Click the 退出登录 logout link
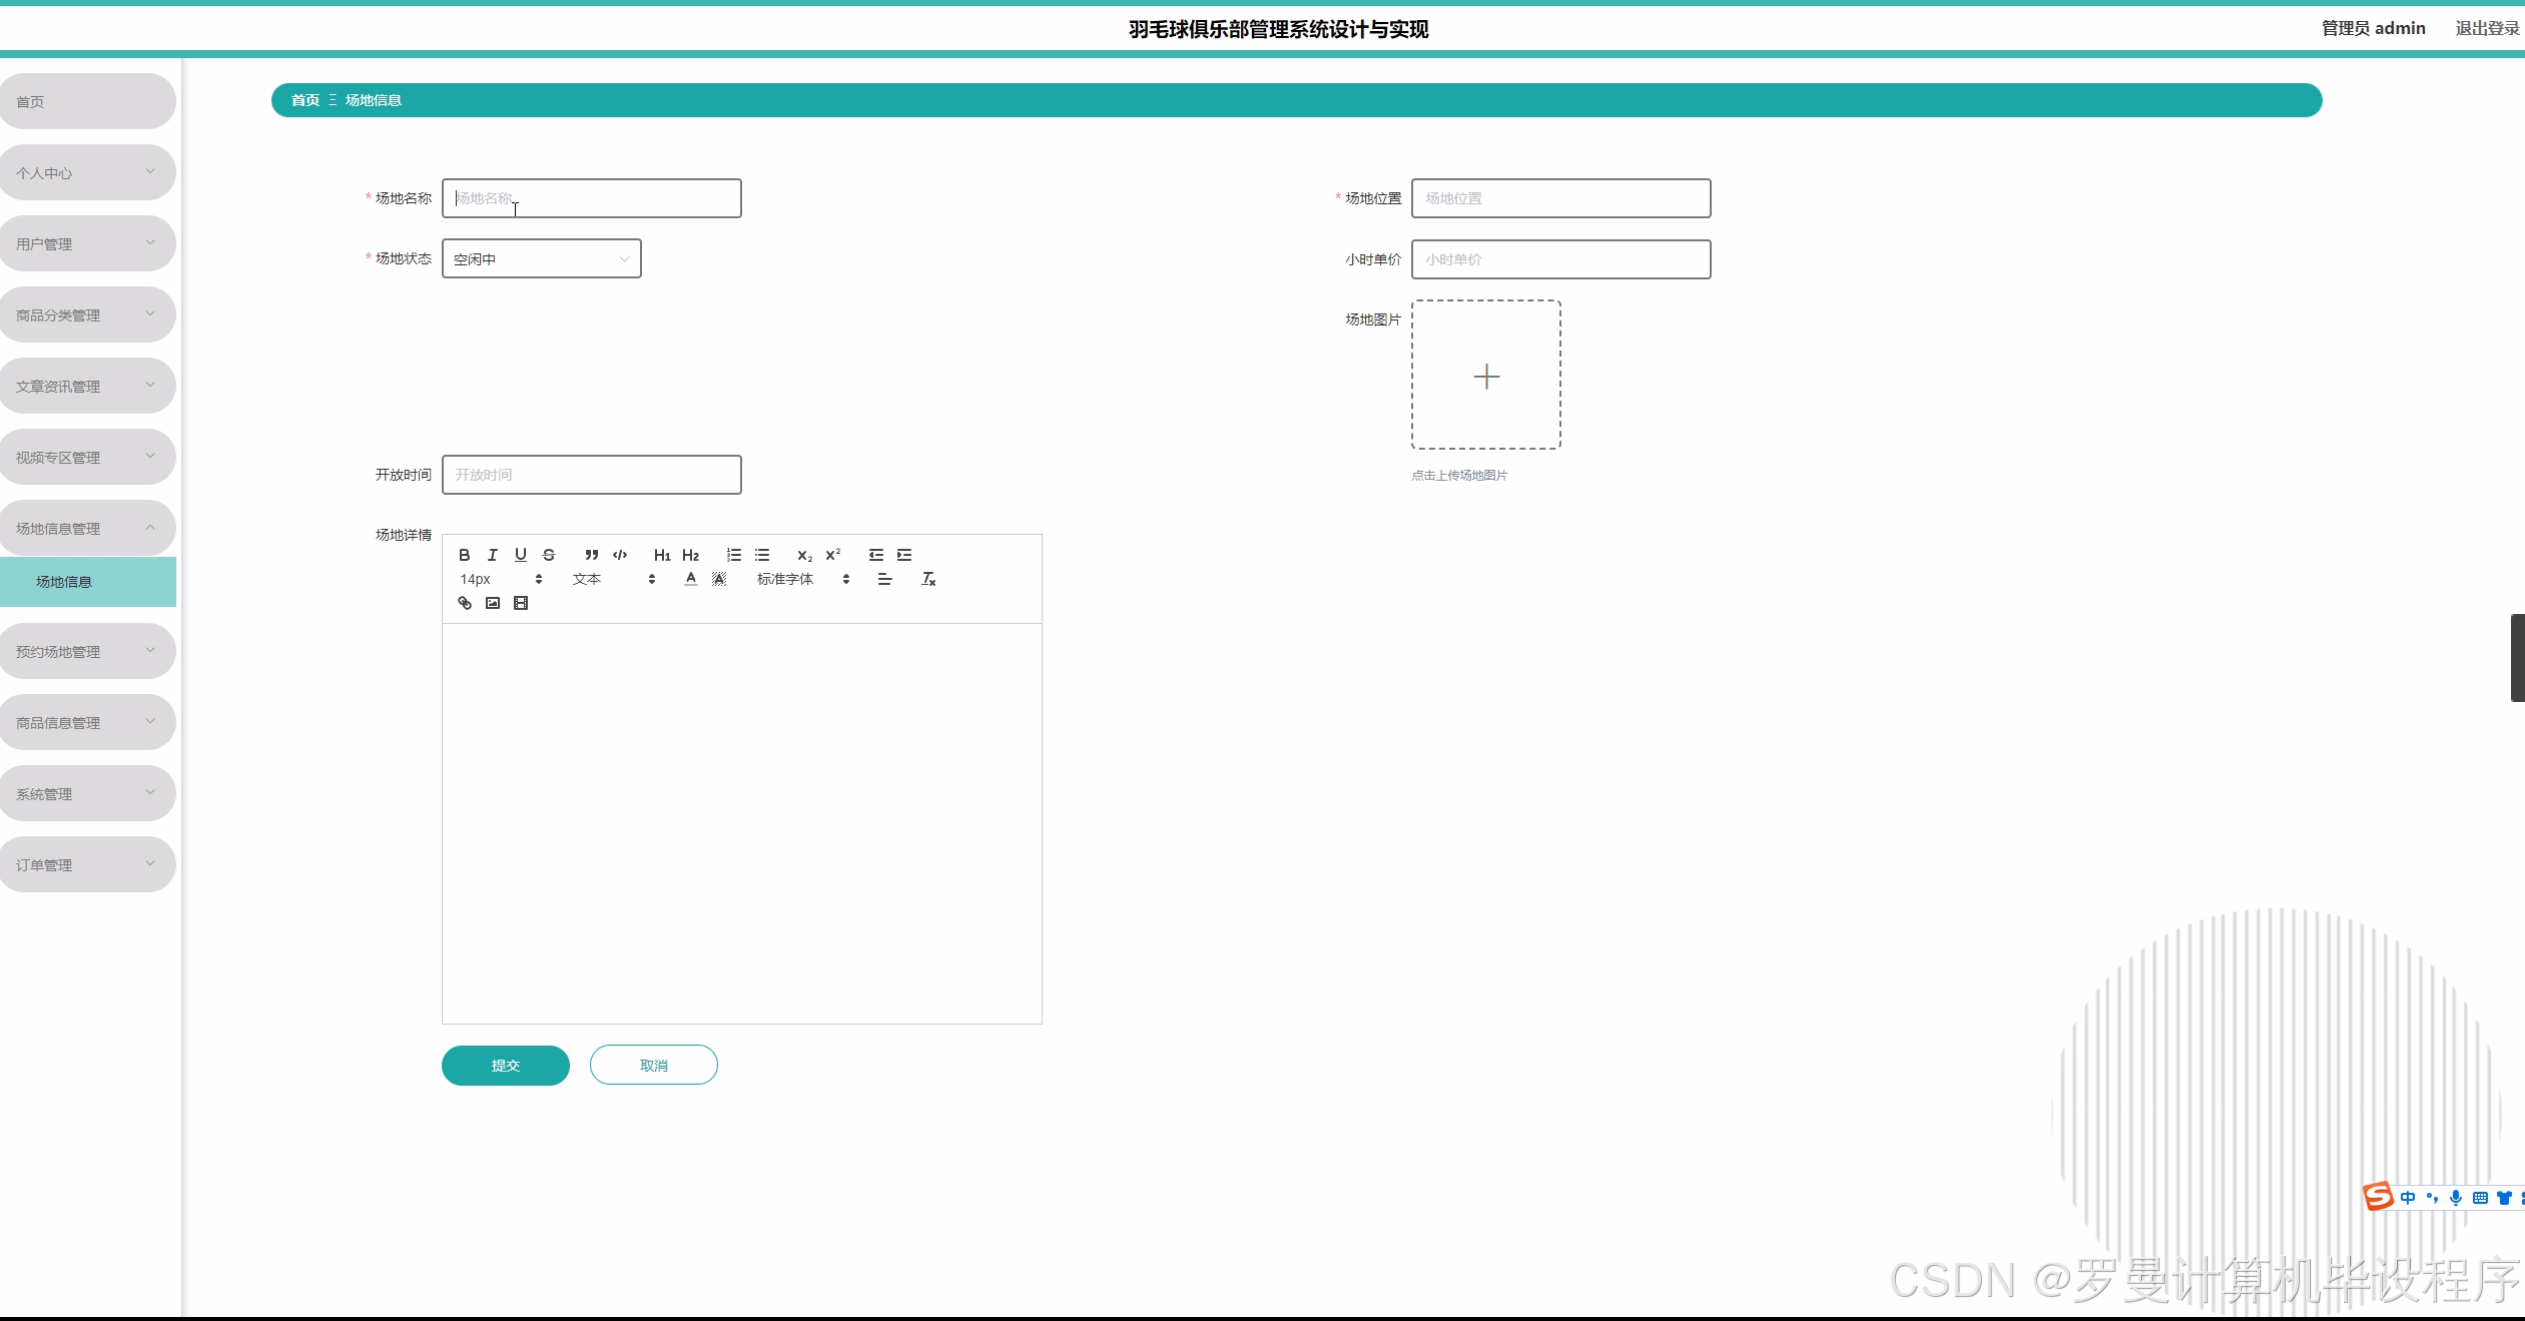This screenshot has height=1321, width=2525. click(2486, 28)
